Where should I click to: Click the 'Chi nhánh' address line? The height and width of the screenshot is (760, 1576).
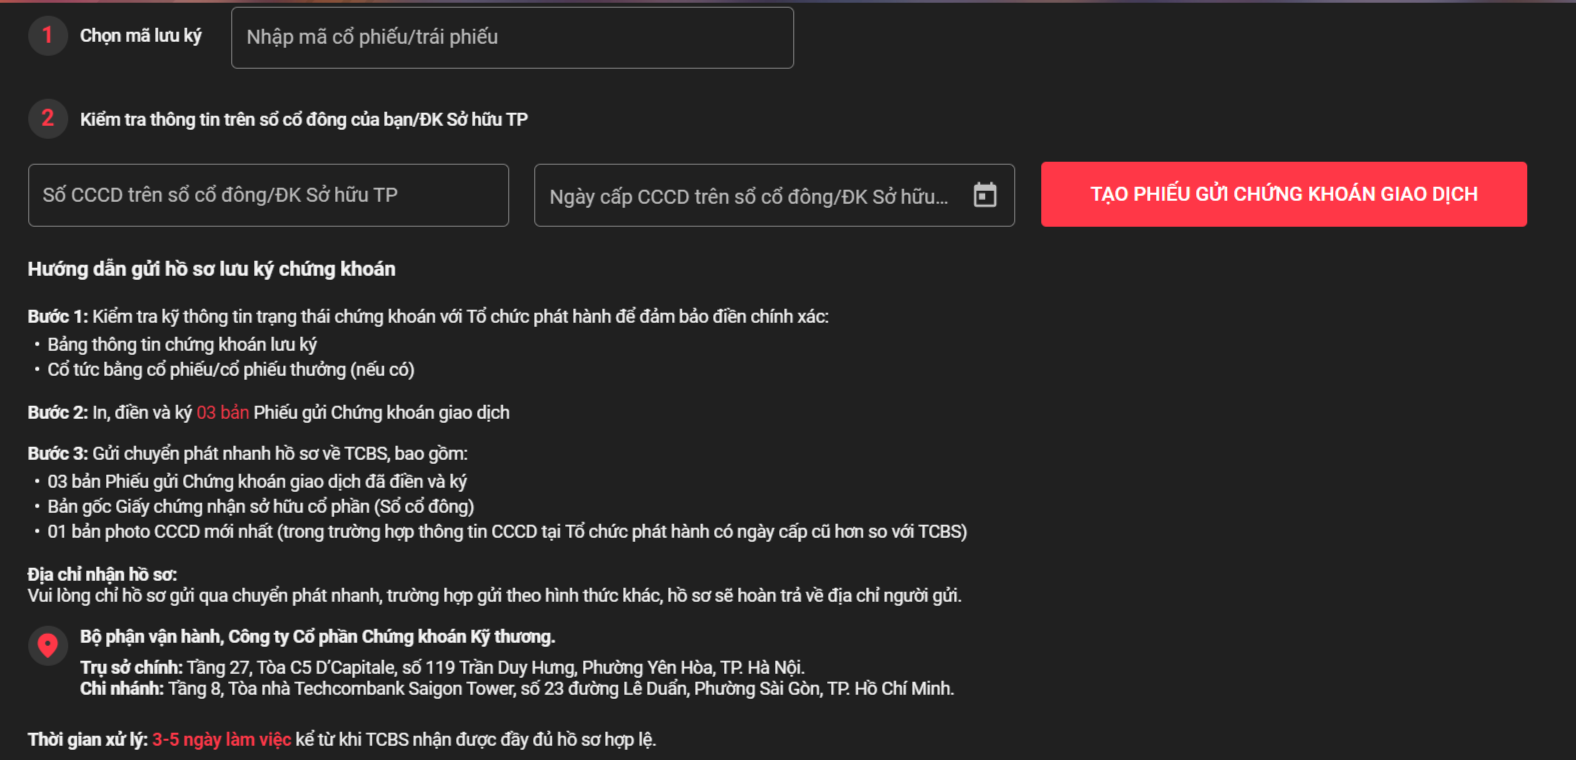click(517, 689)
